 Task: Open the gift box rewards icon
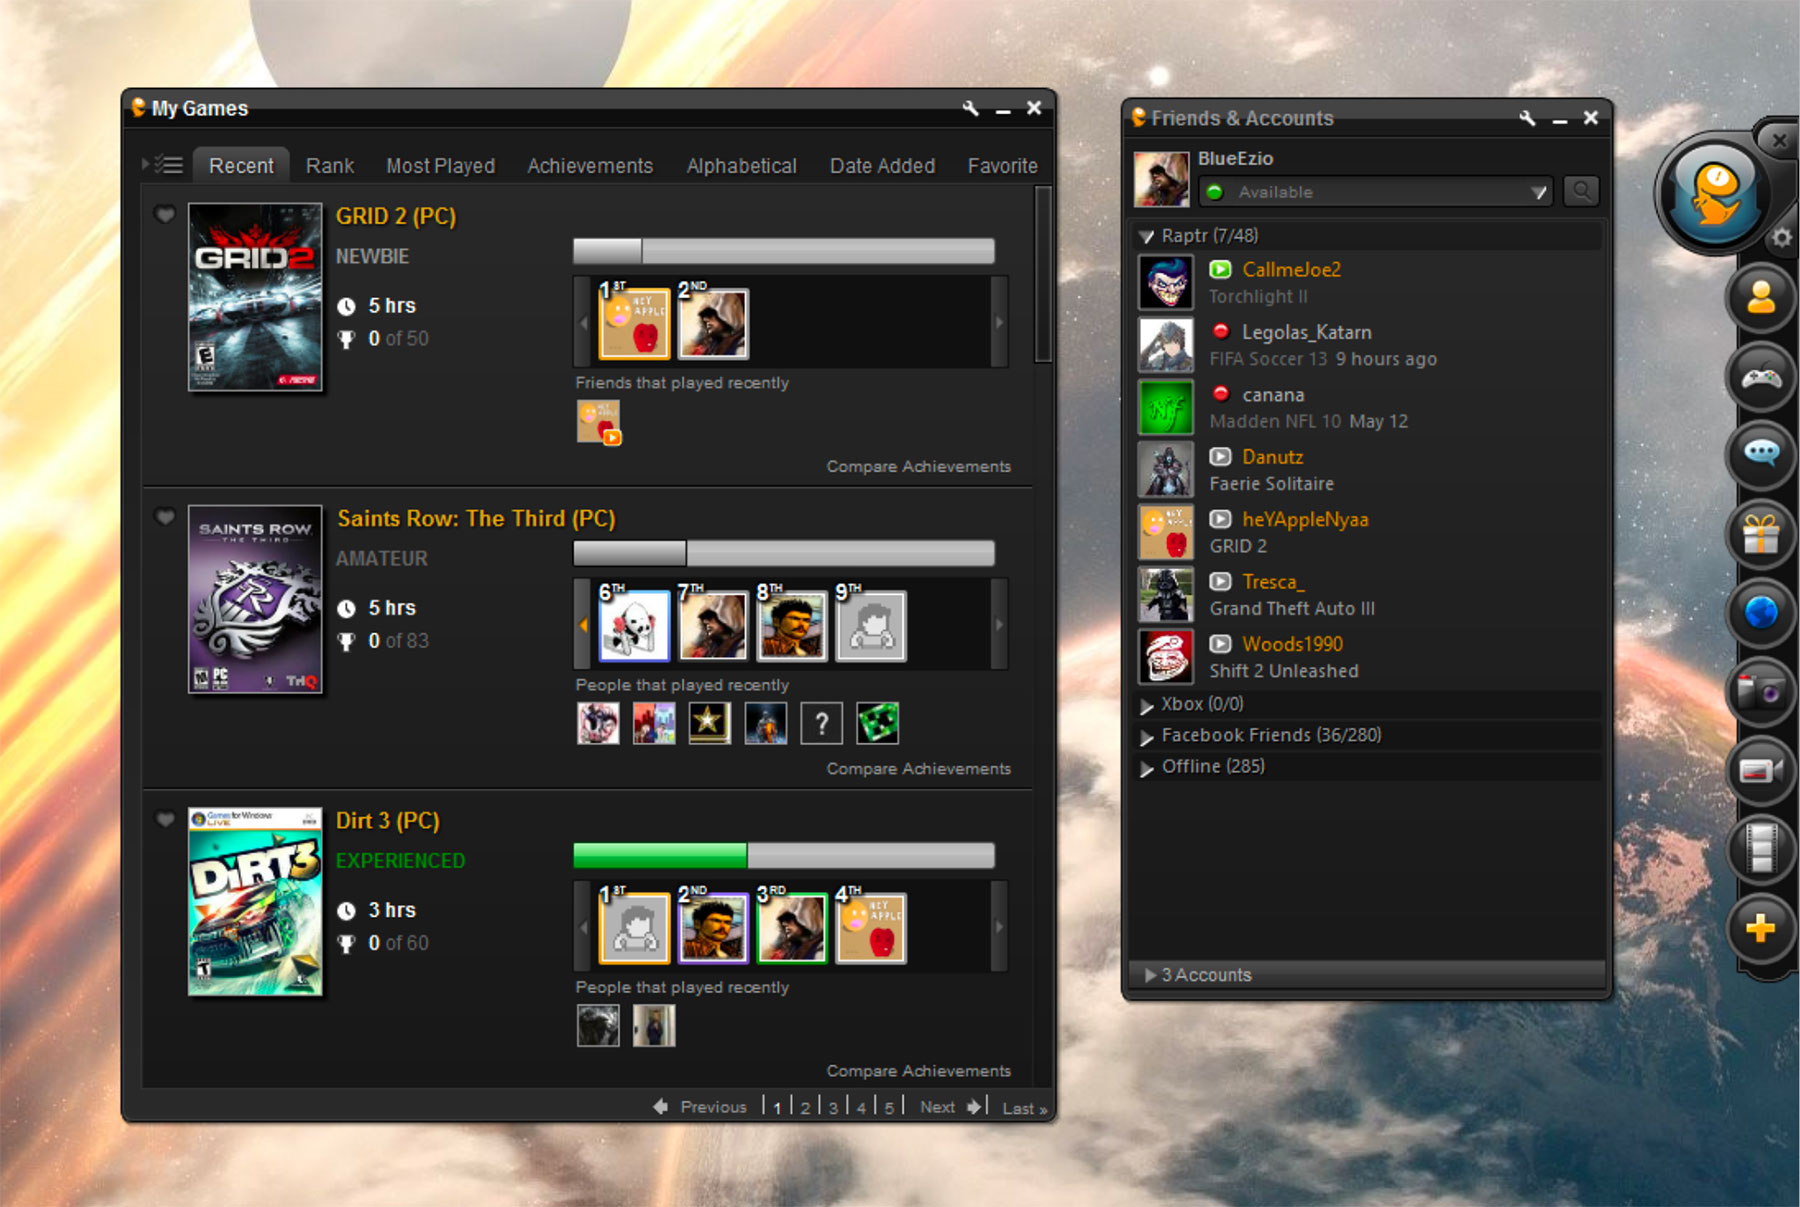point(1761,533)
